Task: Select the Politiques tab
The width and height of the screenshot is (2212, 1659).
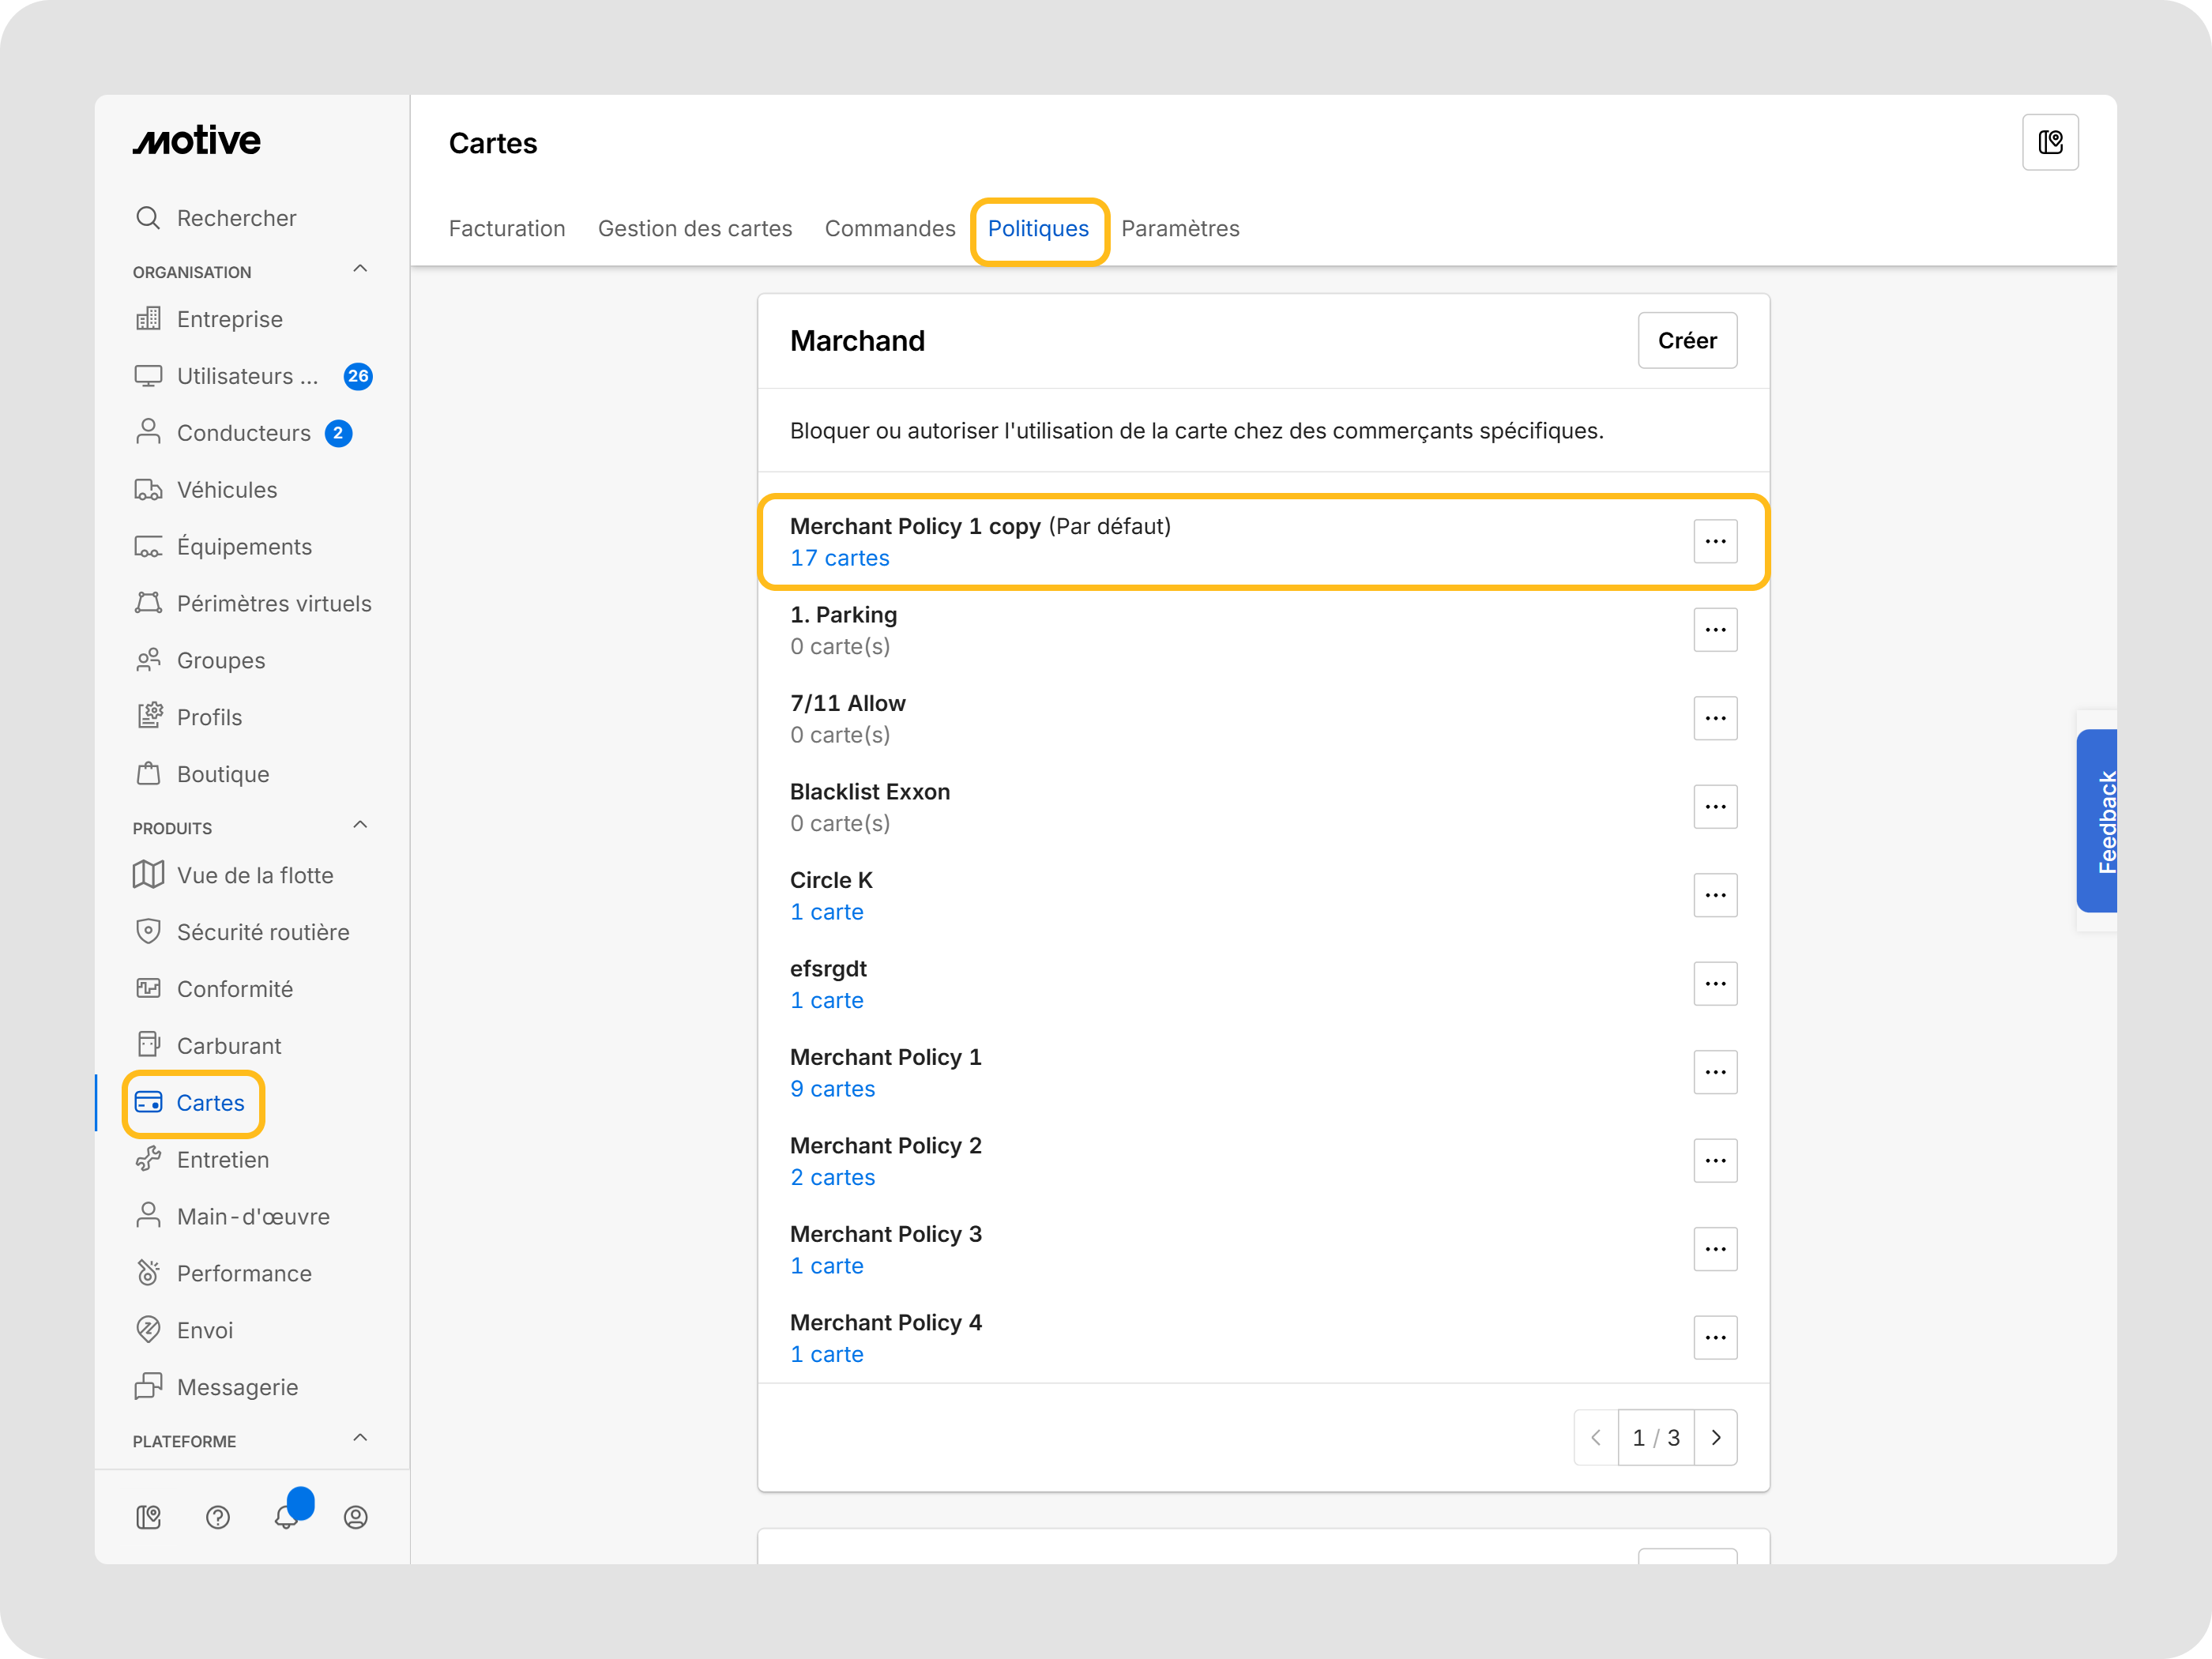Action: pyautogui.click(x=1038, y=228)
